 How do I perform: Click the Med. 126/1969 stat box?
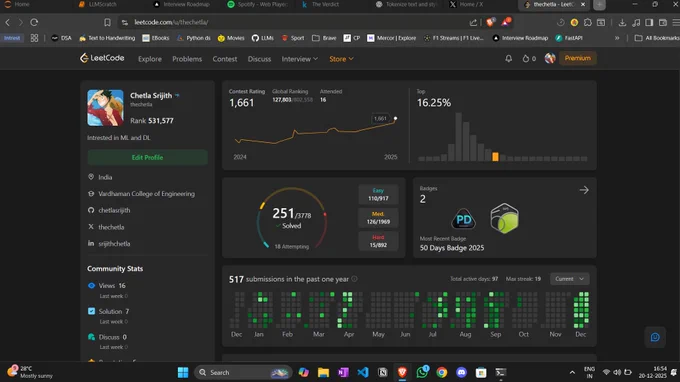378,218
